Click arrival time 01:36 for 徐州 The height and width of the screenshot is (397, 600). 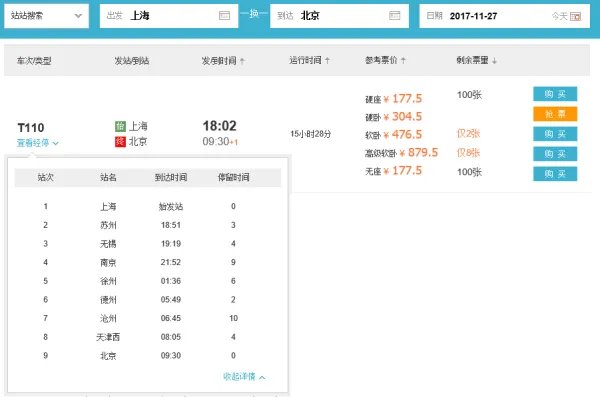click(x=171, y=281)
